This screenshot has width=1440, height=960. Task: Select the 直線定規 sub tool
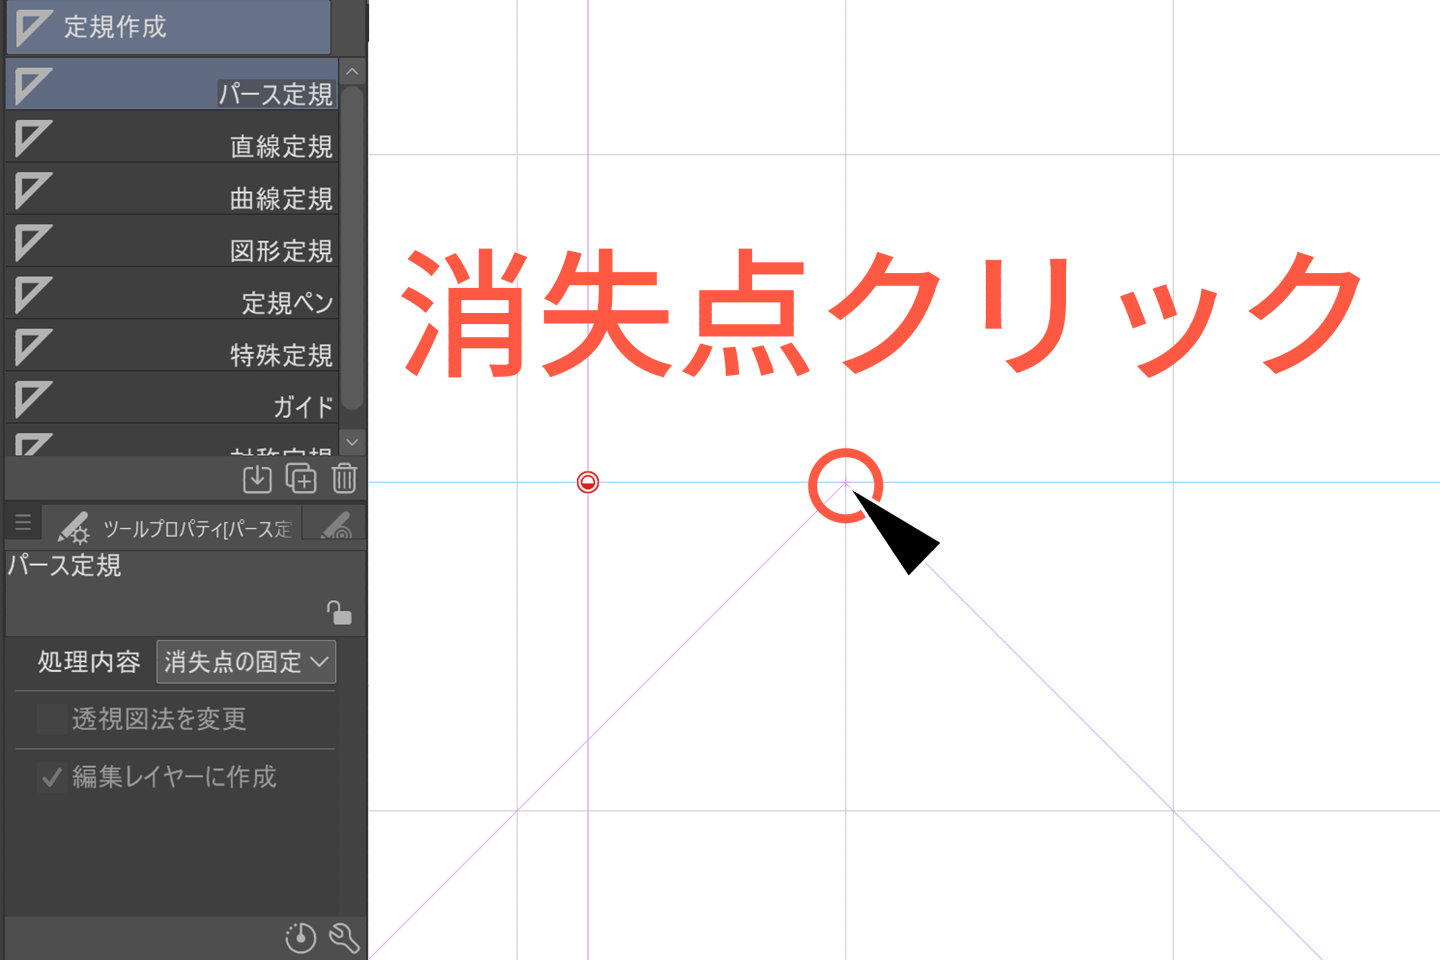pos(172,137)
